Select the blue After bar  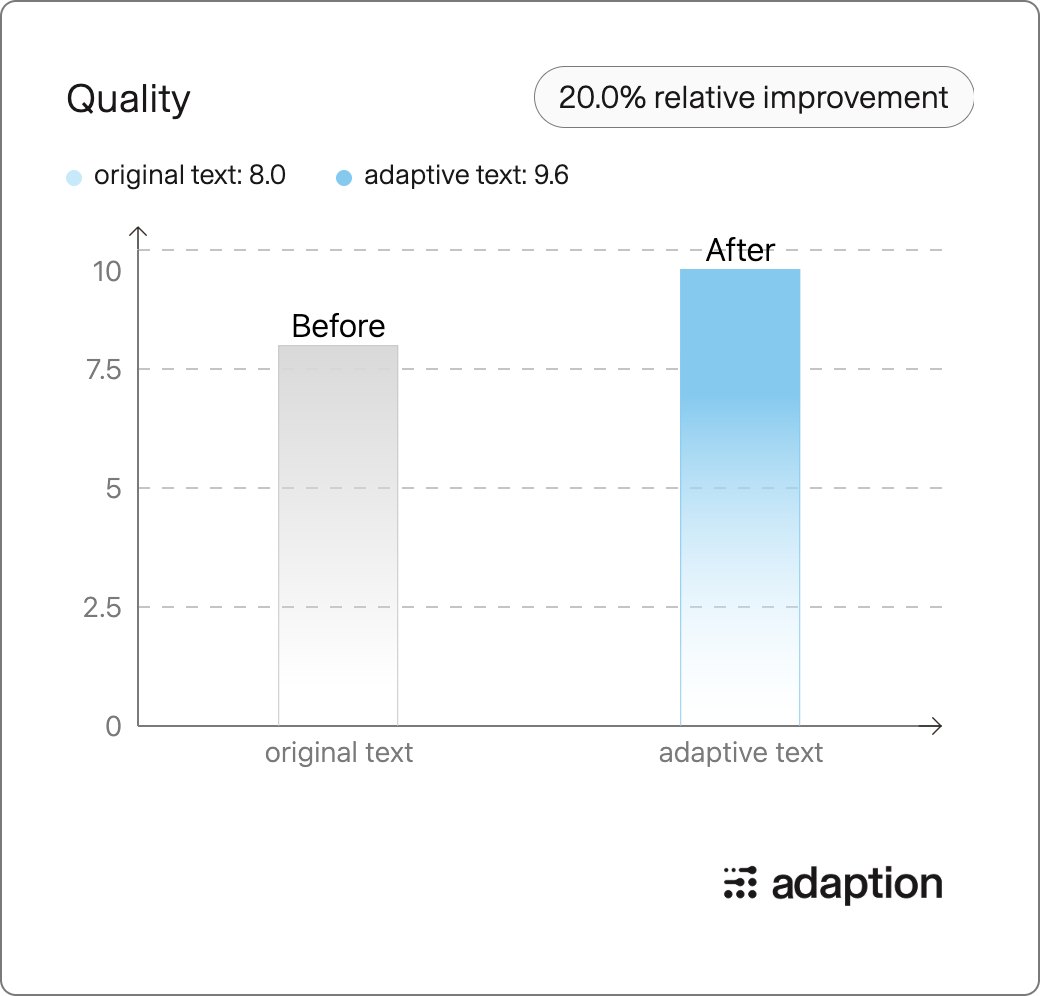[x=740, y=497]
